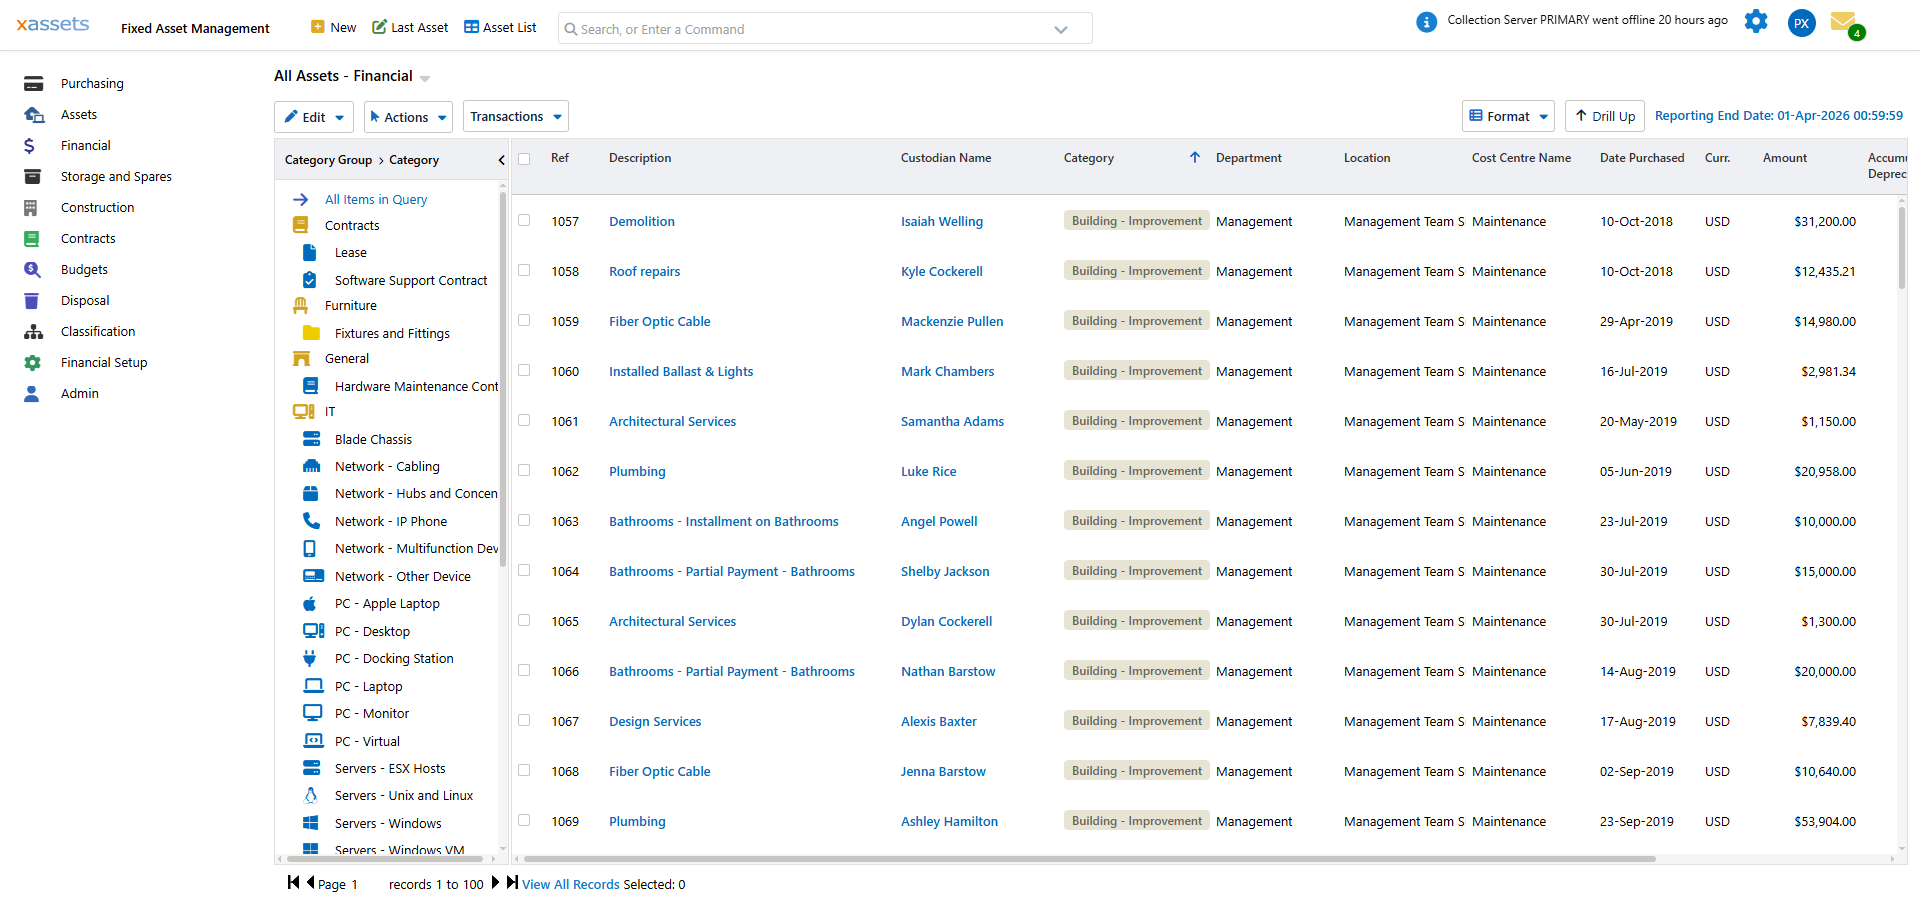Go to the Disposal section
Image resolution: width=1920 pixels, height=911 pixels.
click(x=85, y=300)
